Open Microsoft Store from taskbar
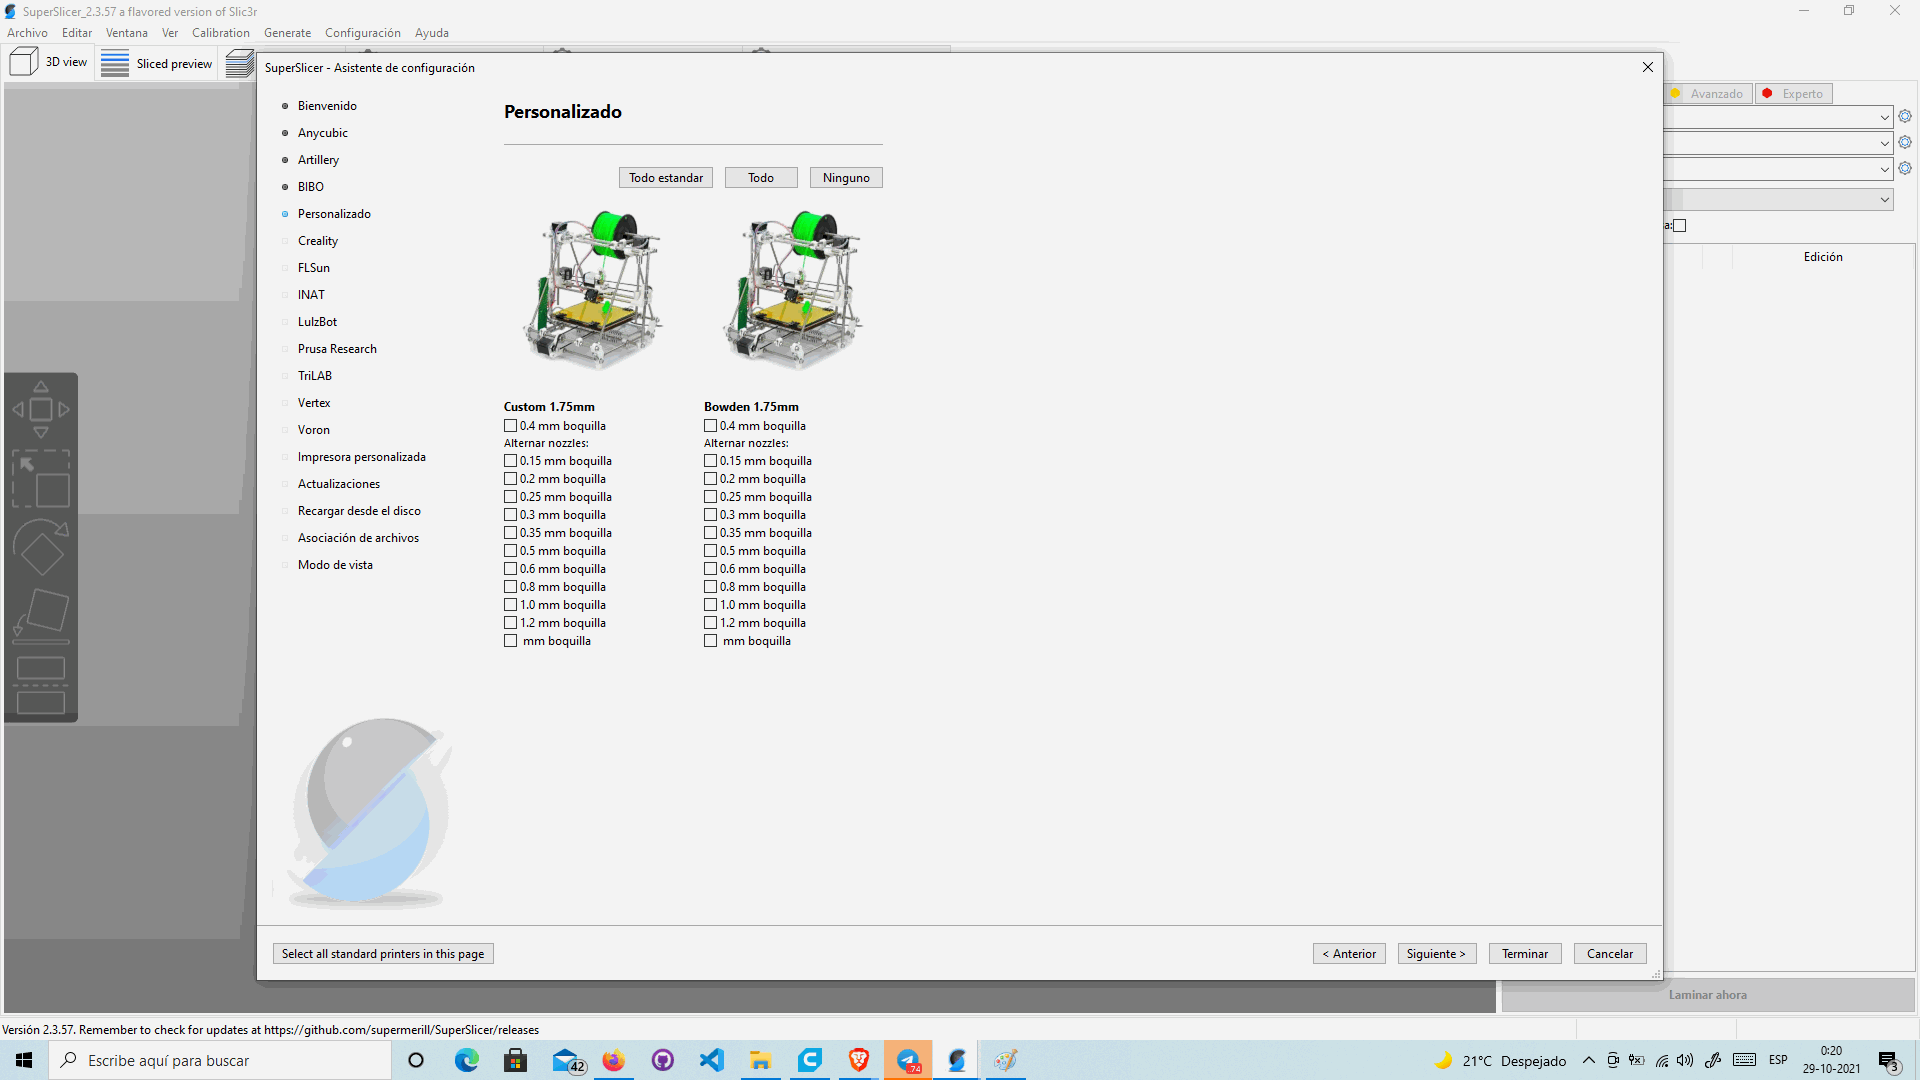This screenshot has height=1080, width=1920. coord(516,1060)
